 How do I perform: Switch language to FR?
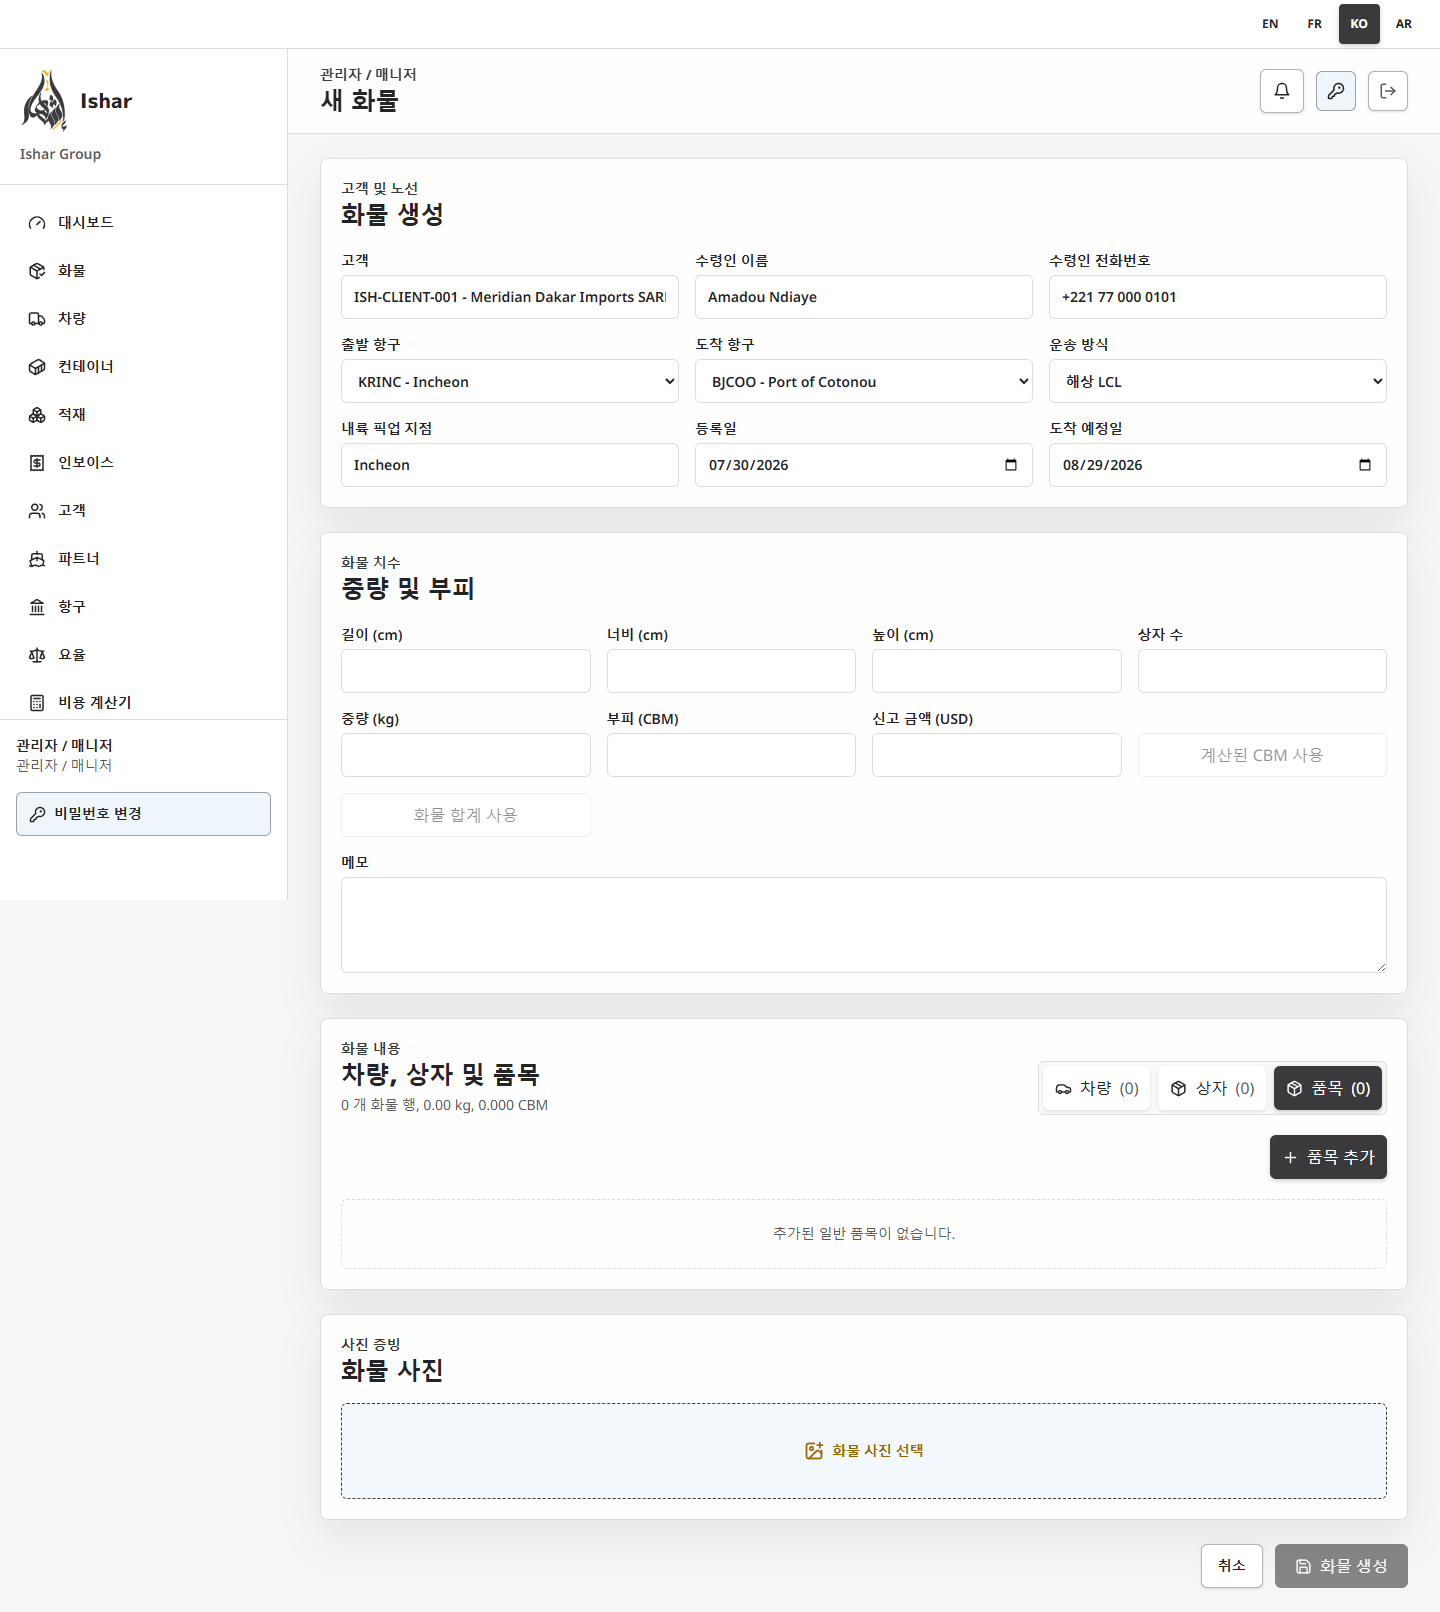(1315, 24)
